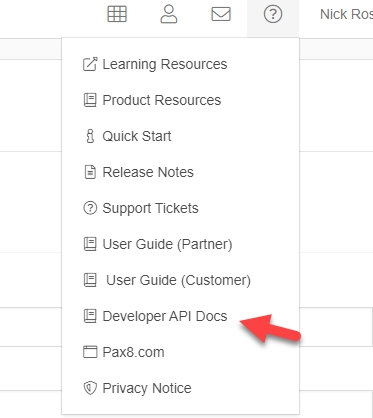Click the user profile icon

(x=169, y=14)
